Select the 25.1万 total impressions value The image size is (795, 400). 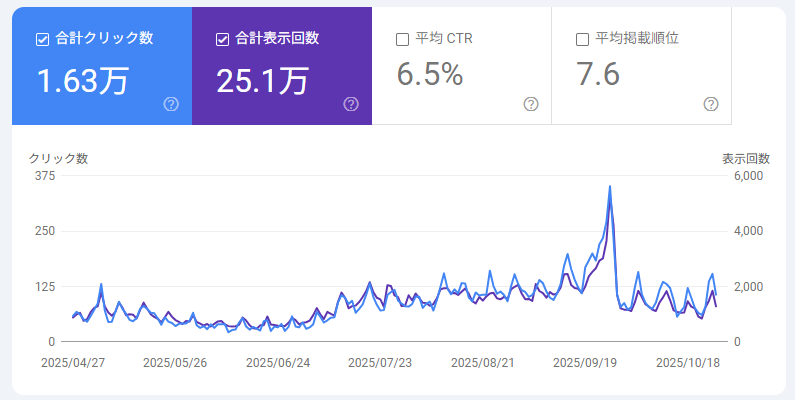pyautogui.click(x=262, y=79)
